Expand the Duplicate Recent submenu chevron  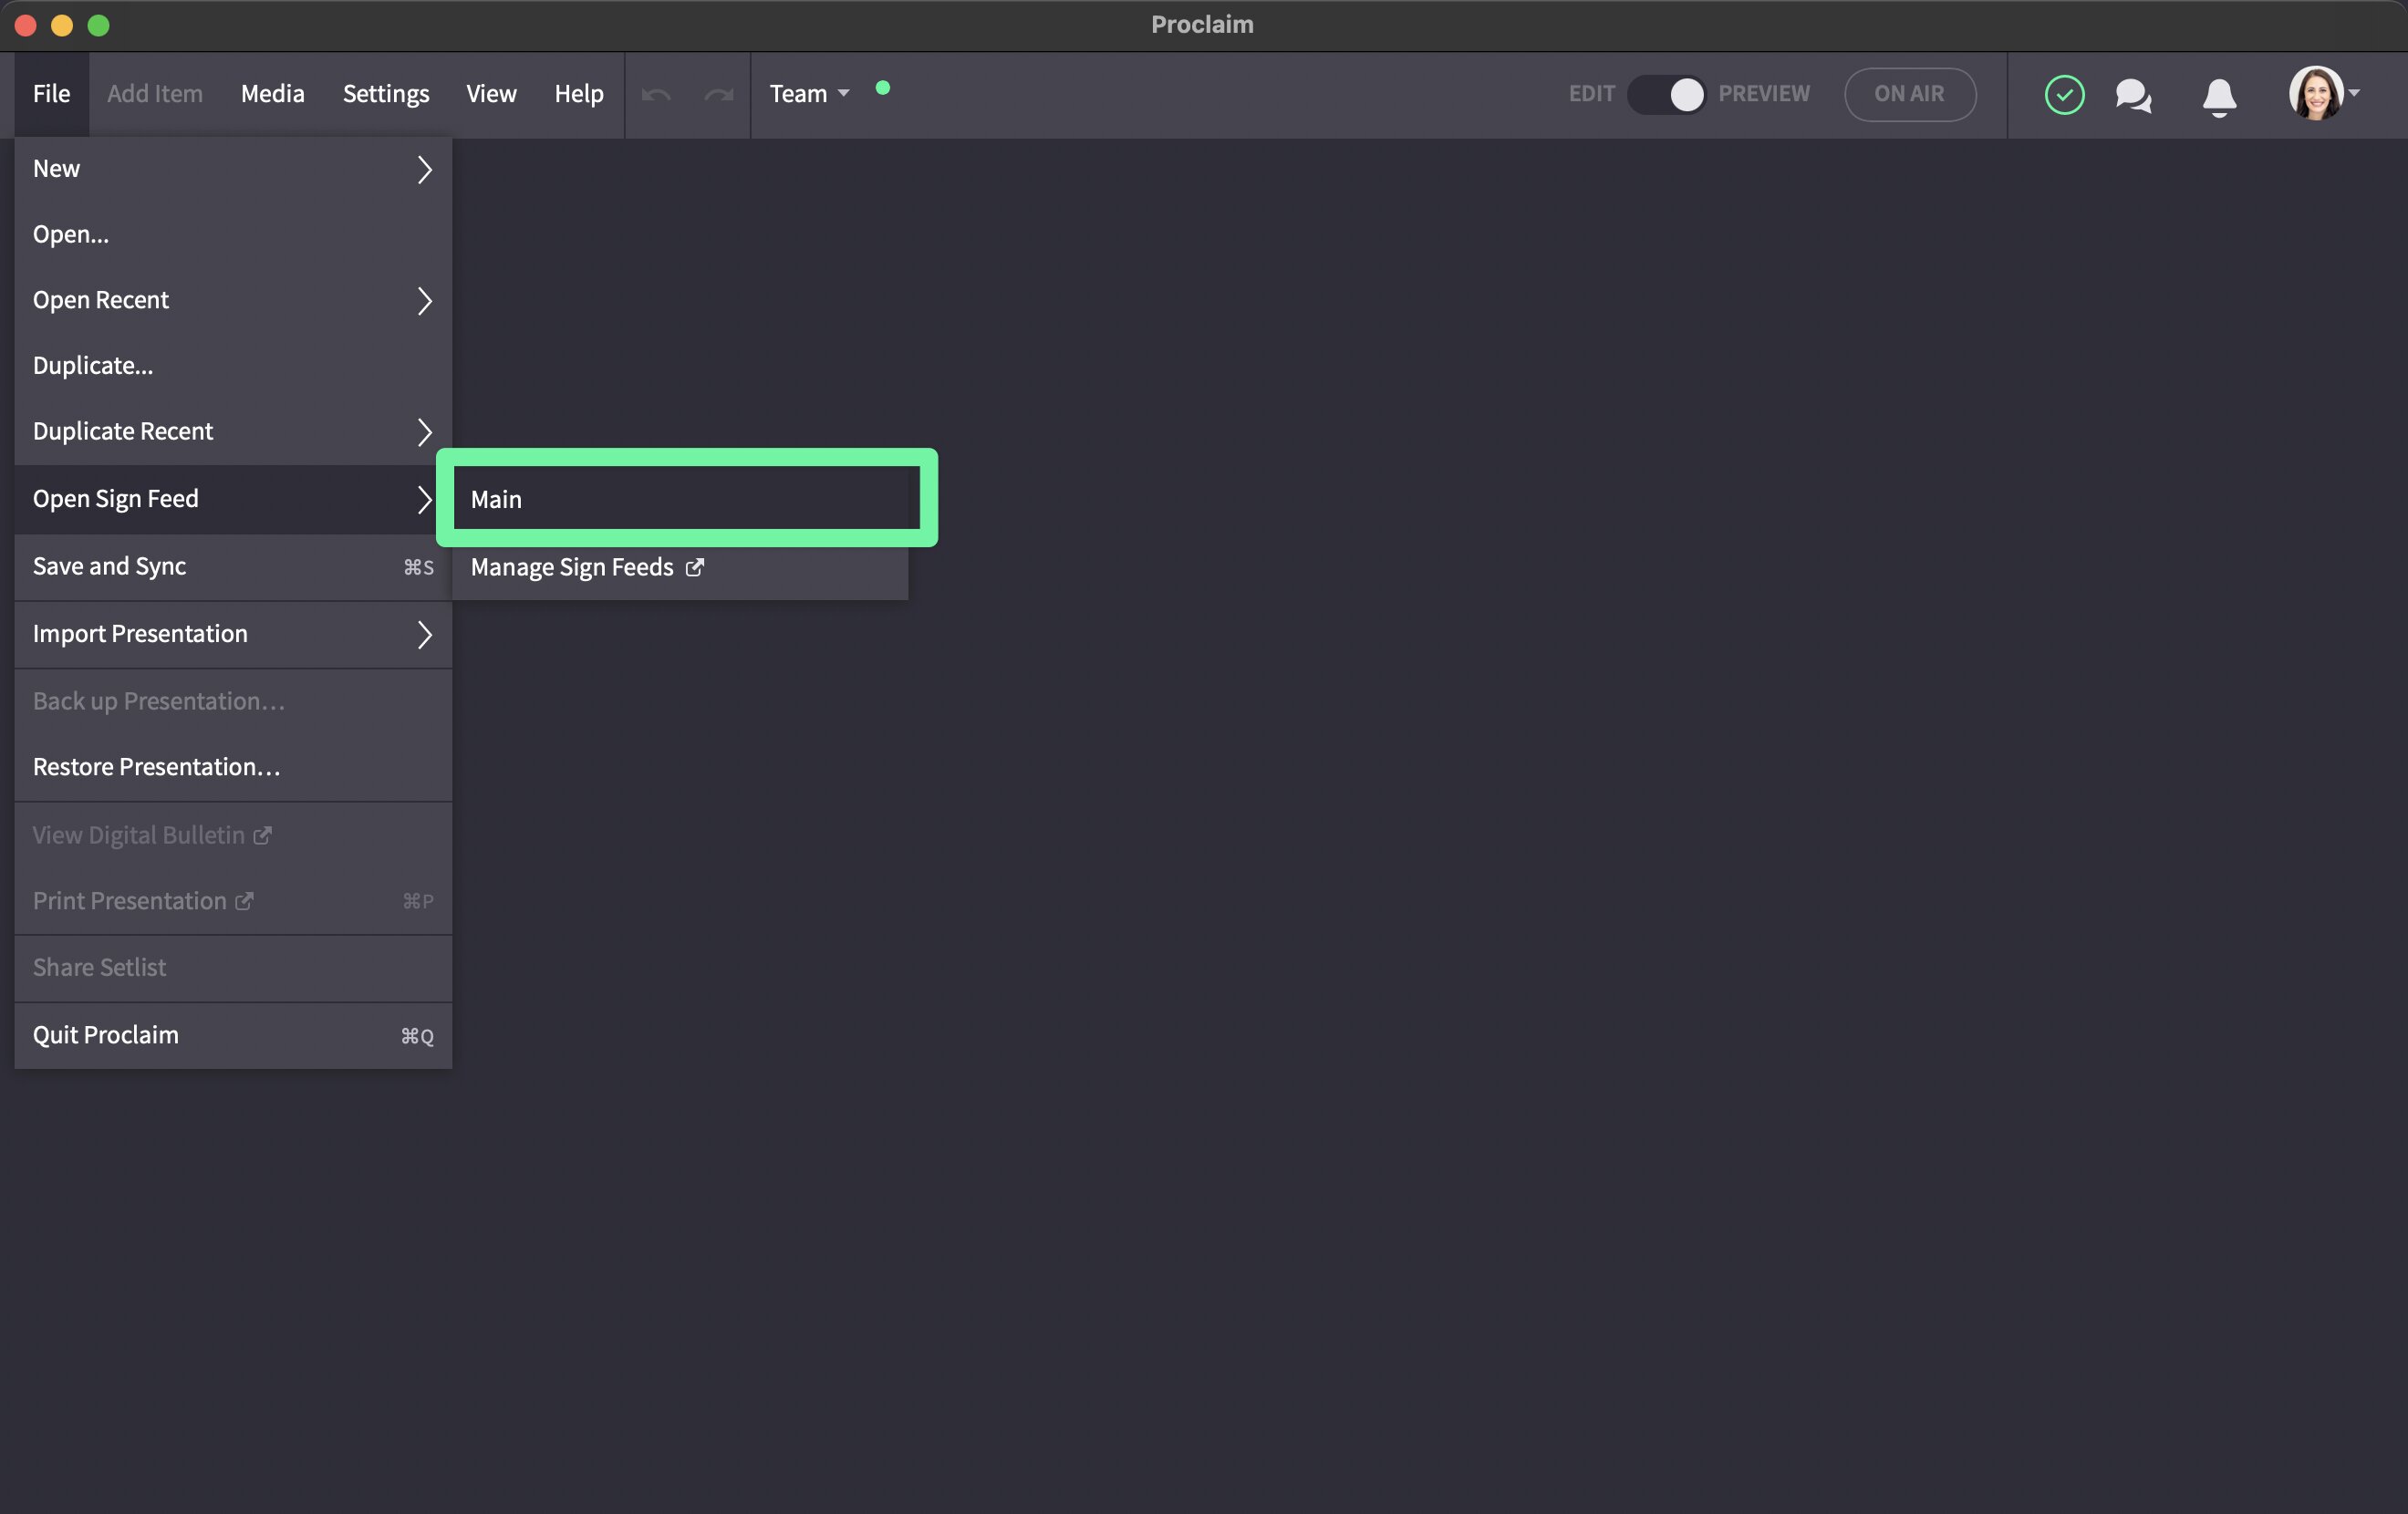pos(425,432)
